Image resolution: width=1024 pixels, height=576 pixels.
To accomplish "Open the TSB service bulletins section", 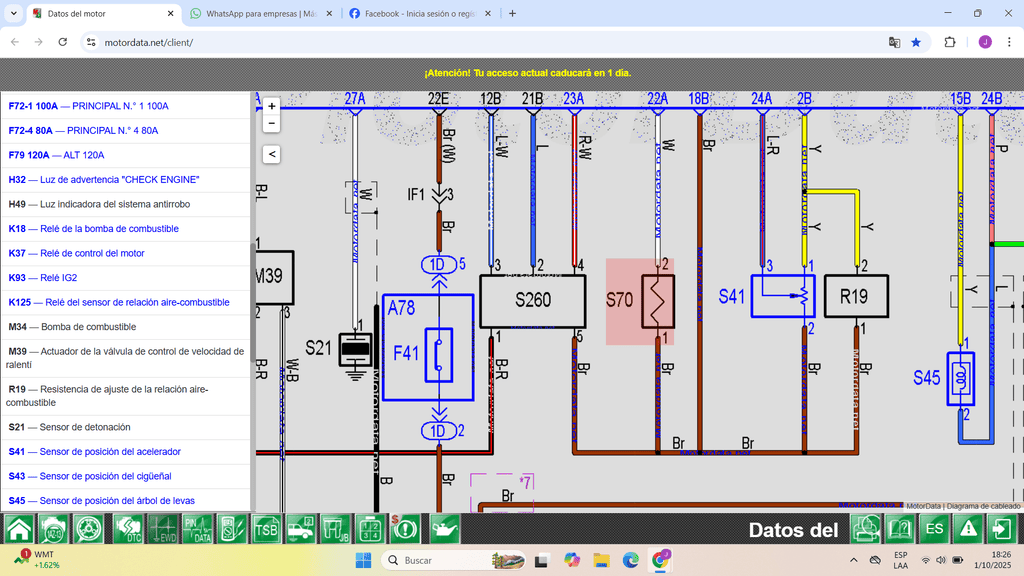I will [x=266, y=529].
